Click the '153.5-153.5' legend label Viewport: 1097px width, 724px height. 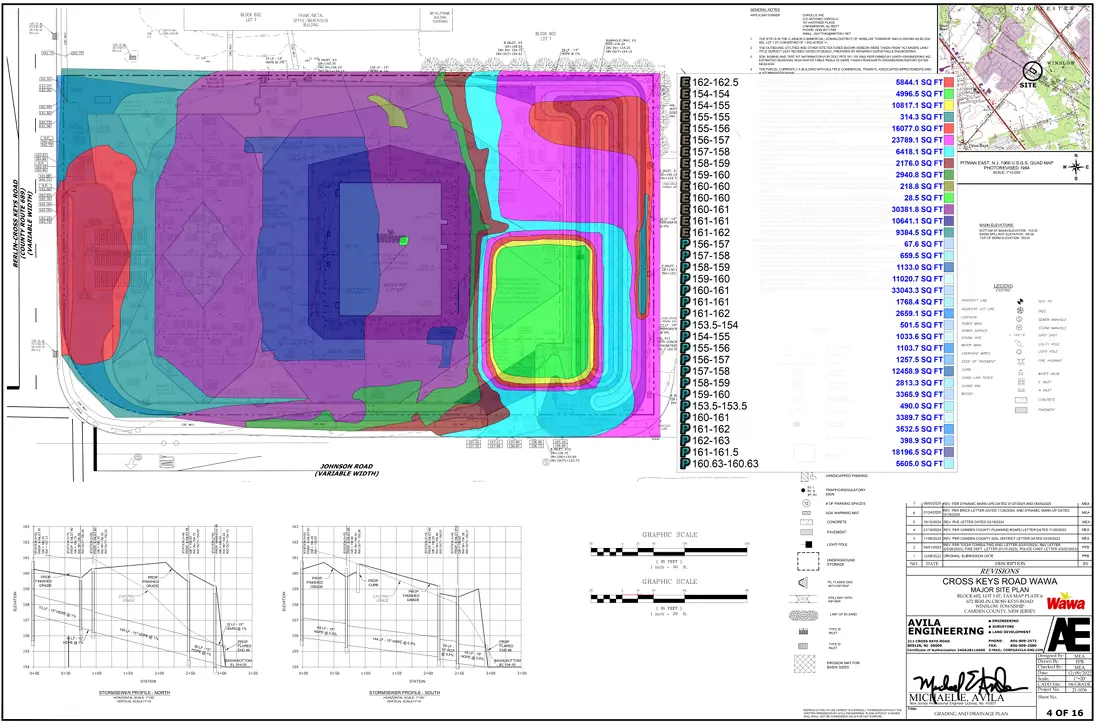[x=719, y=406]
